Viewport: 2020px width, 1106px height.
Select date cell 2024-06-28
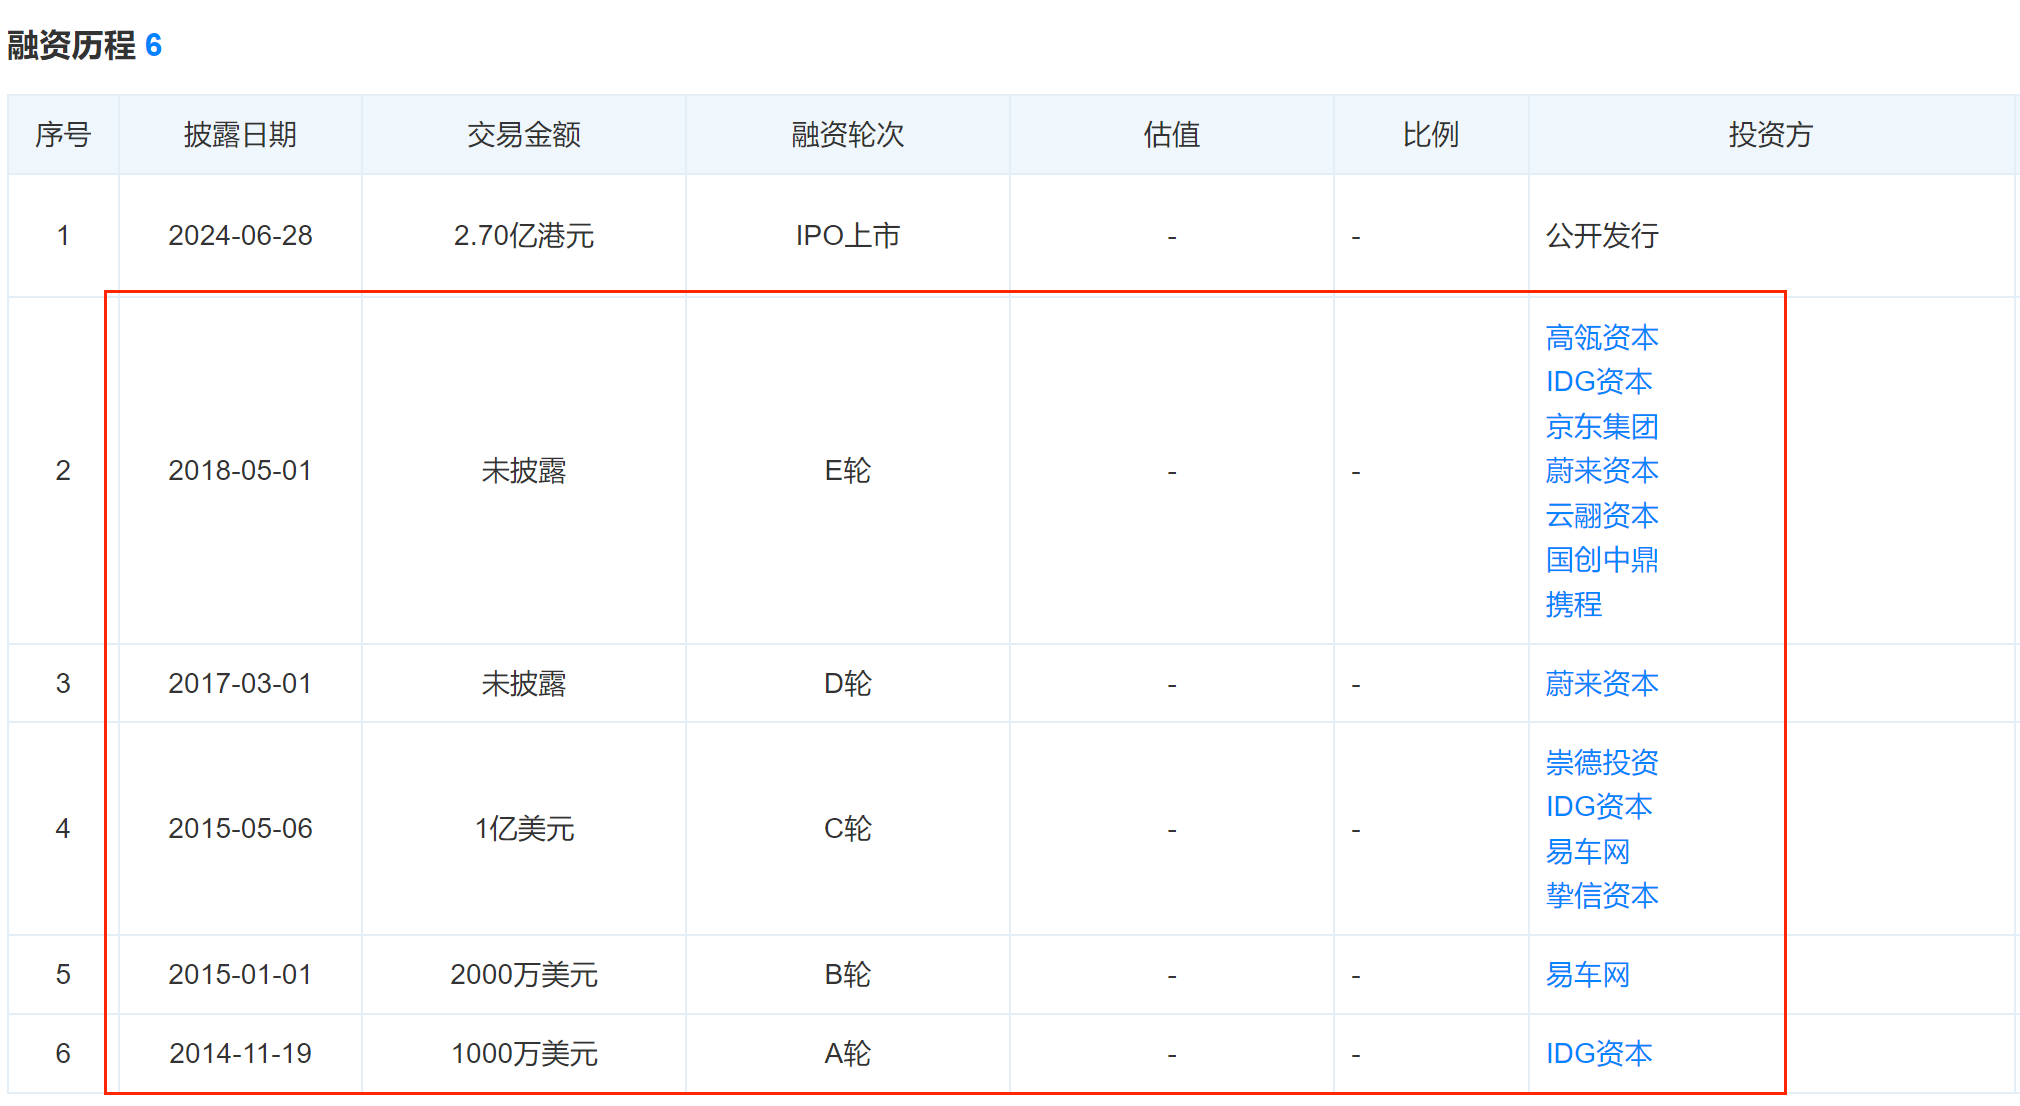click(x=240, y=236)
